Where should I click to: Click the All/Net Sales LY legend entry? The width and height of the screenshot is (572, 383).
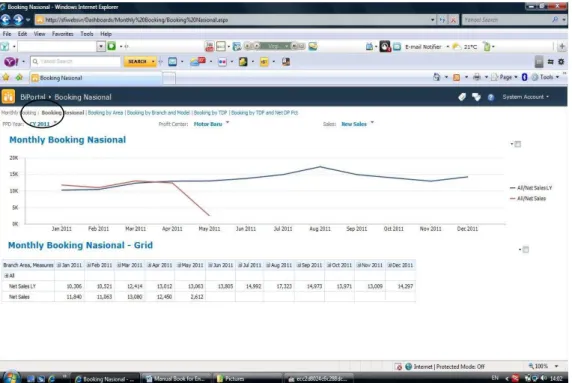click(531, 188)
